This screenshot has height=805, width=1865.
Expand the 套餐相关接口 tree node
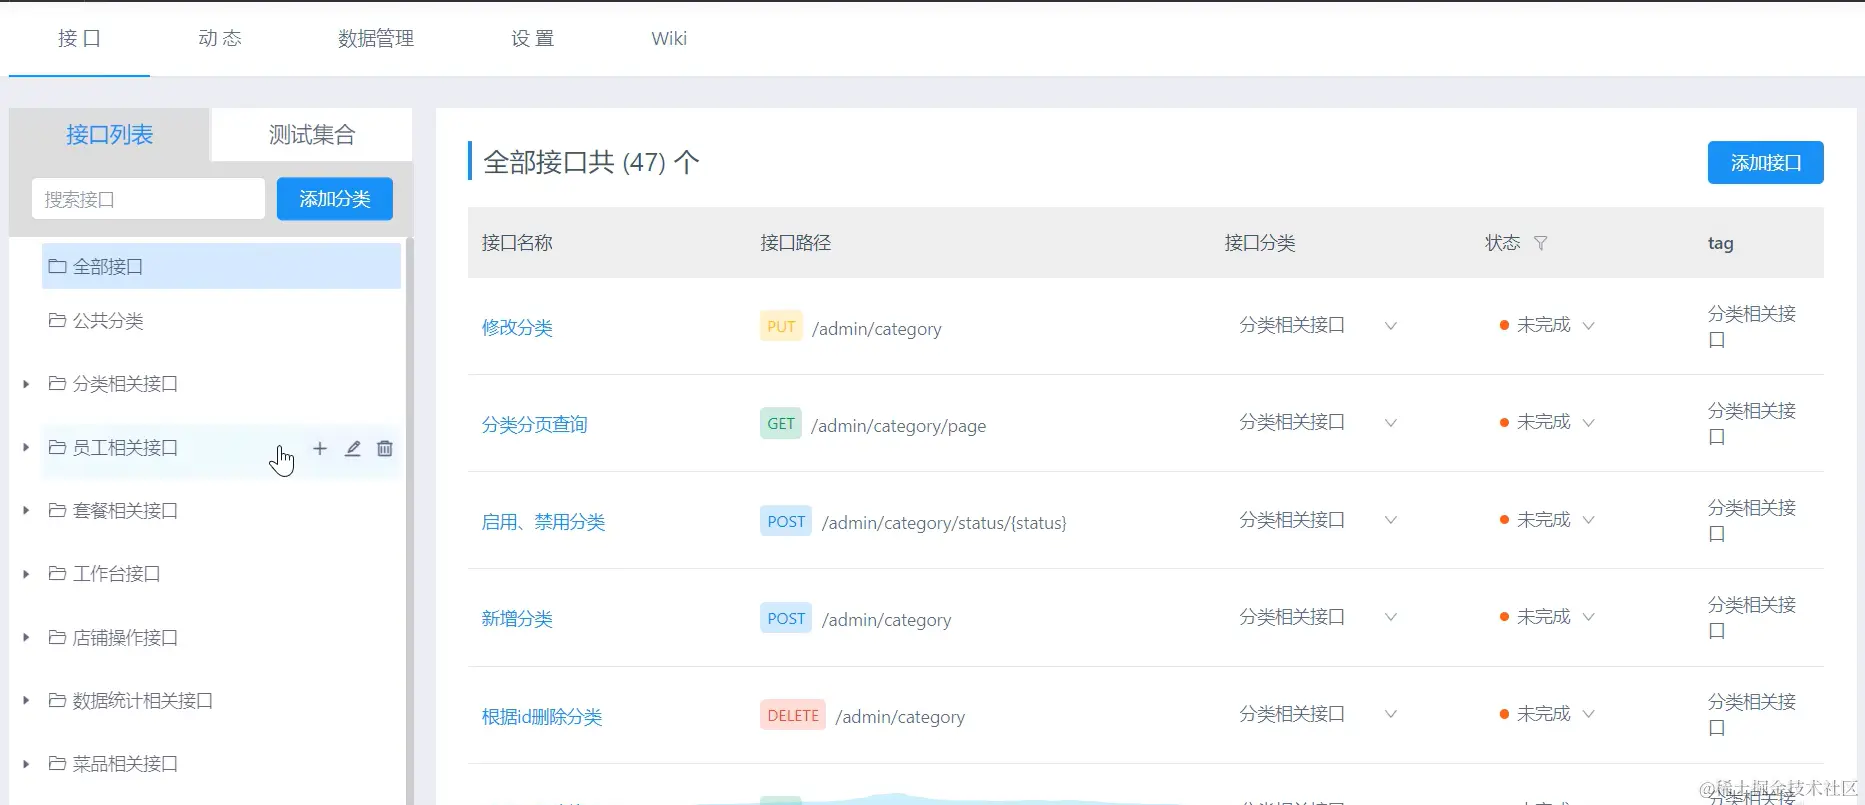click(x=26, y=511)
